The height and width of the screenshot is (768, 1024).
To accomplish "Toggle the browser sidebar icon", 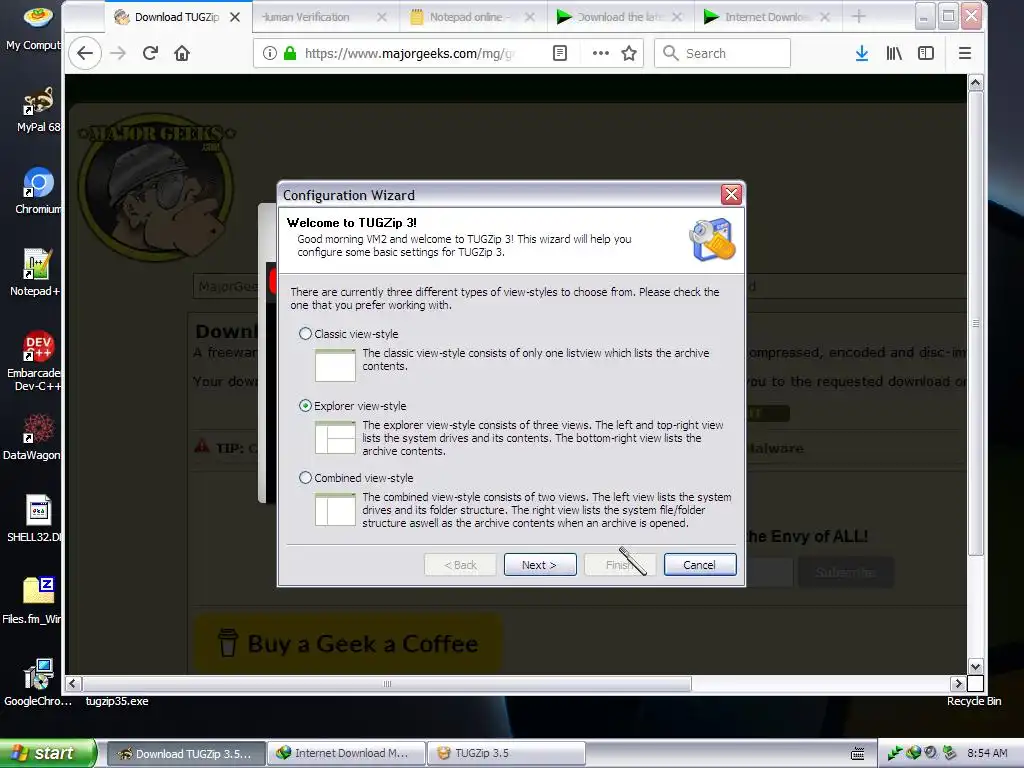I will (x=926, y=53).
